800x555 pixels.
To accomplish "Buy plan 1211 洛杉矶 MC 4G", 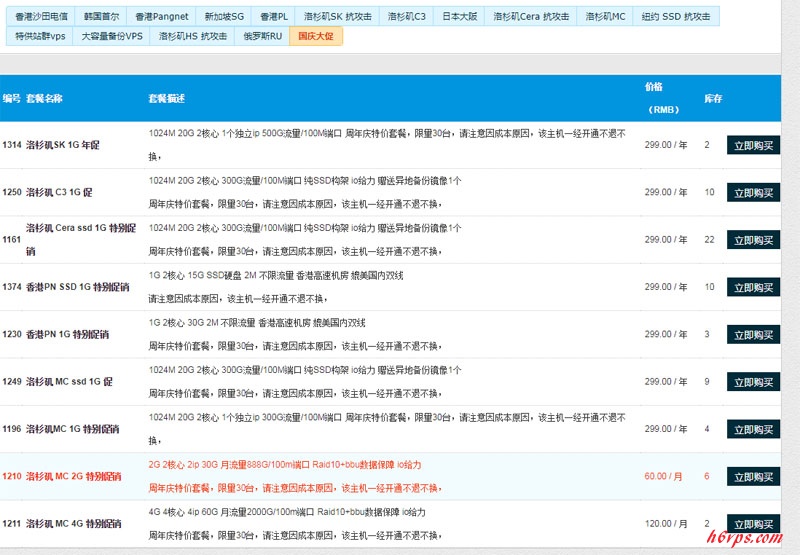I will (753, 524).
